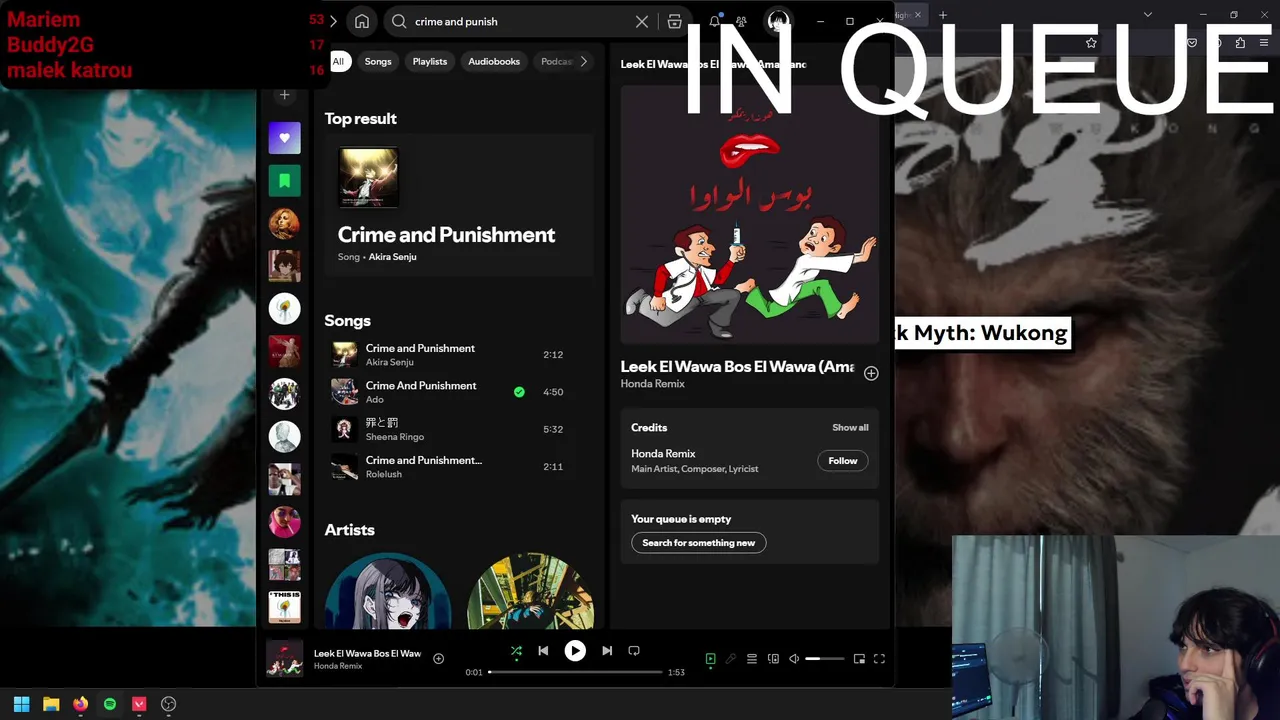Open Your Episodes green bookmark tile
The image size is (1280, 720).
pyautogui.click(x=284, y=181)
